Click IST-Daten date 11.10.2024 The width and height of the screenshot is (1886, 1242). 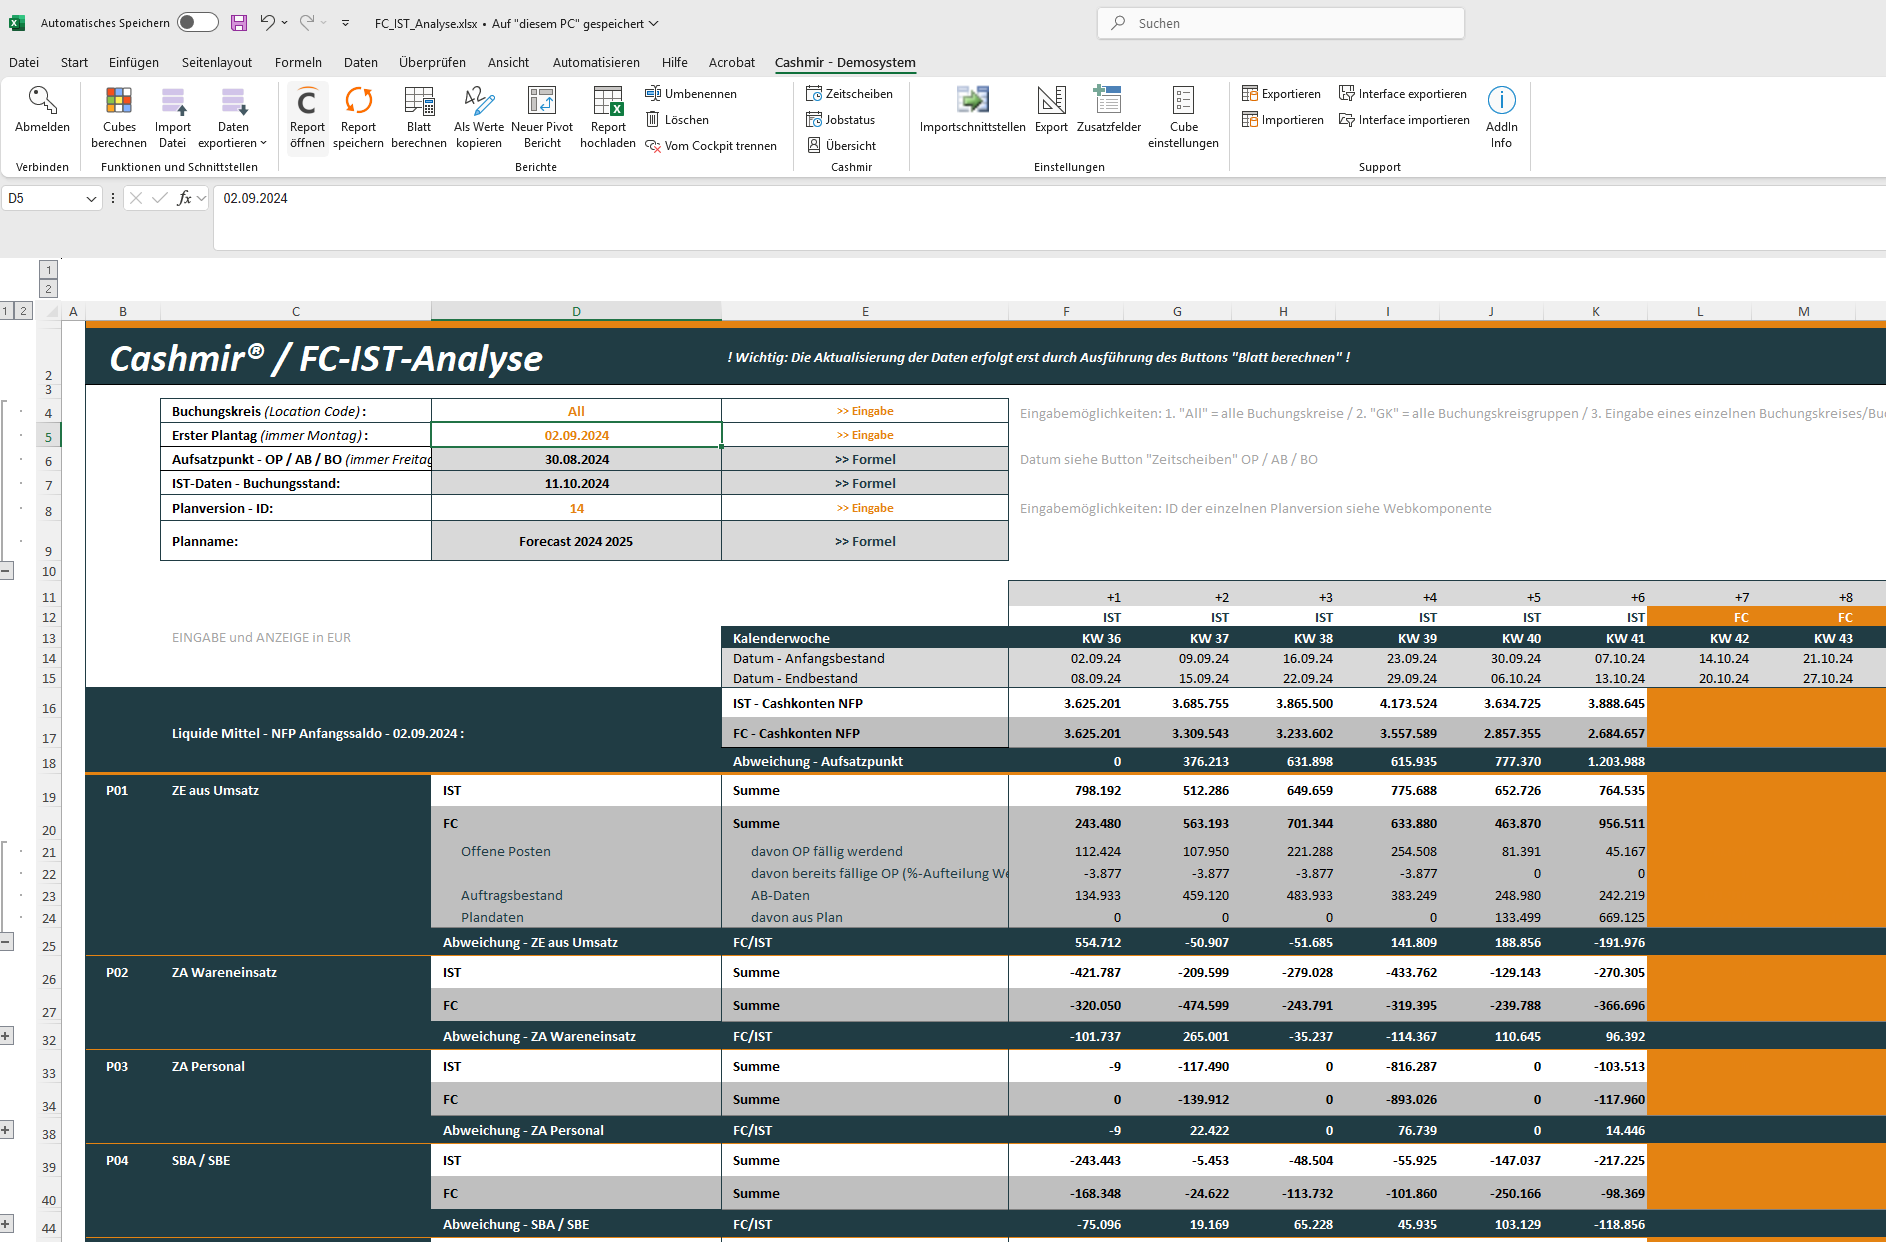[576, 483]
